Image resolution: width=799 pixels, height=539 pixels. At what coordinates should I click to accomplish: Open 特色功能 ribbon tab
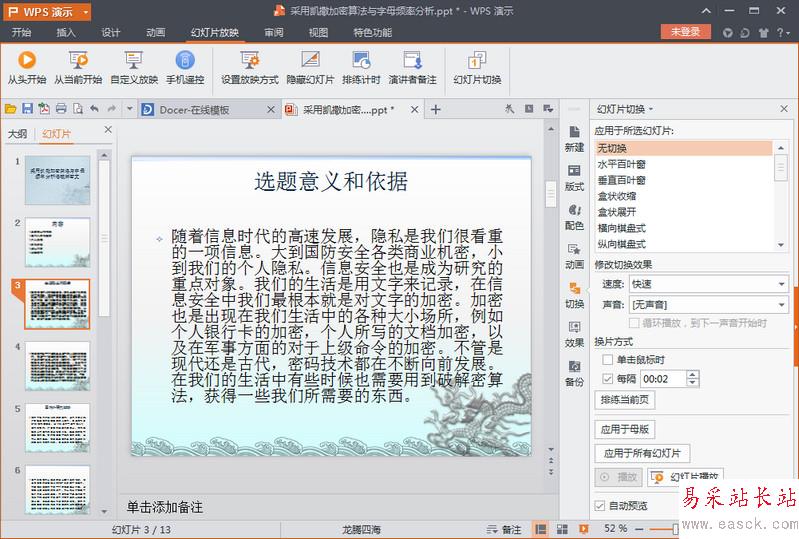(x=372, y=33)
